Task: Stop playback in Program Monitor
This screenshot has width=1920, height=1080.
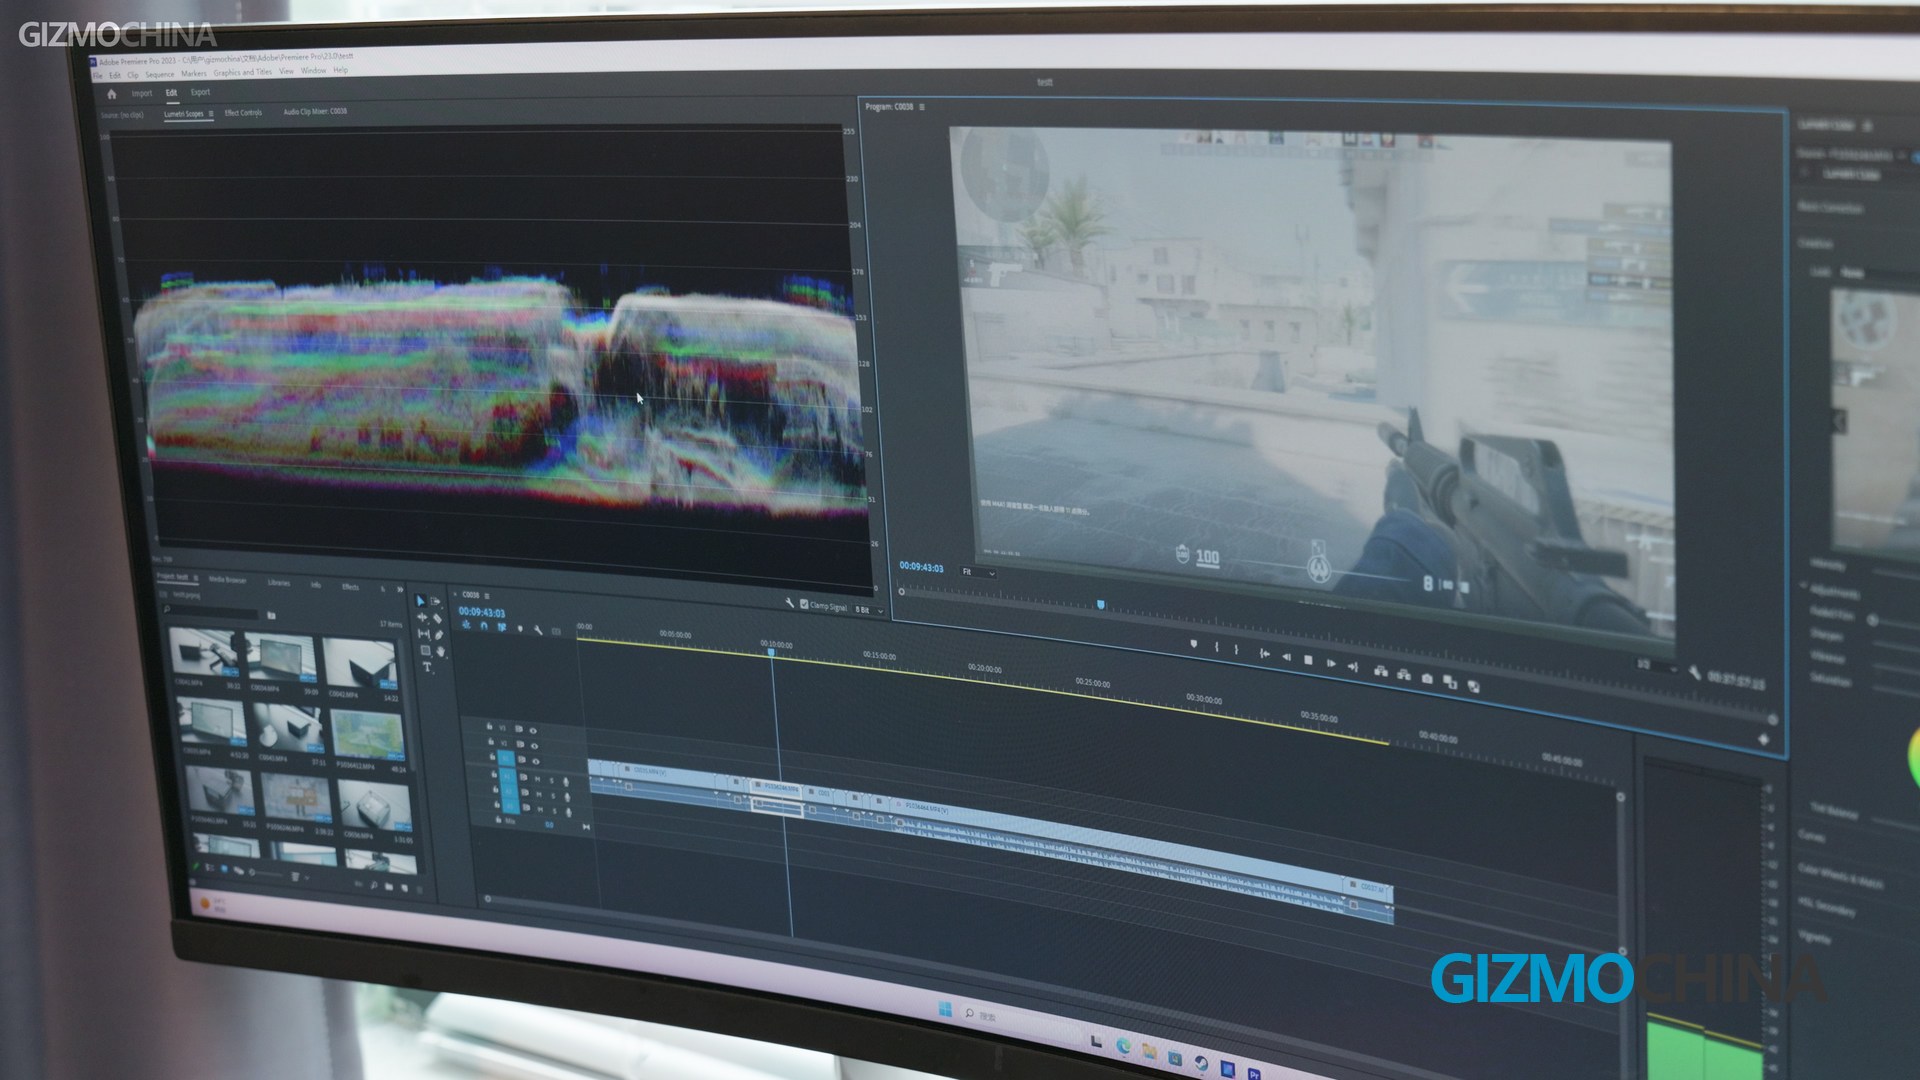Action: 1308,660
